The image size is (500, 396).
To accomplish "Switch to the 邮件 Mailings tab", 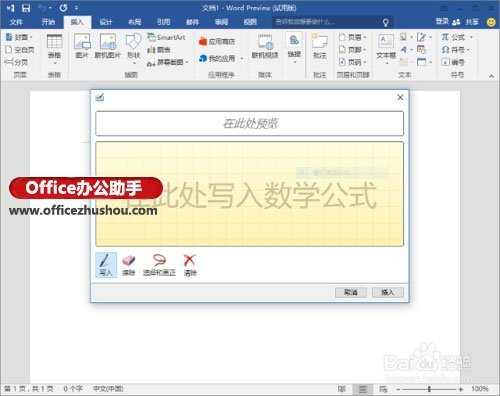I will point(192,22).
